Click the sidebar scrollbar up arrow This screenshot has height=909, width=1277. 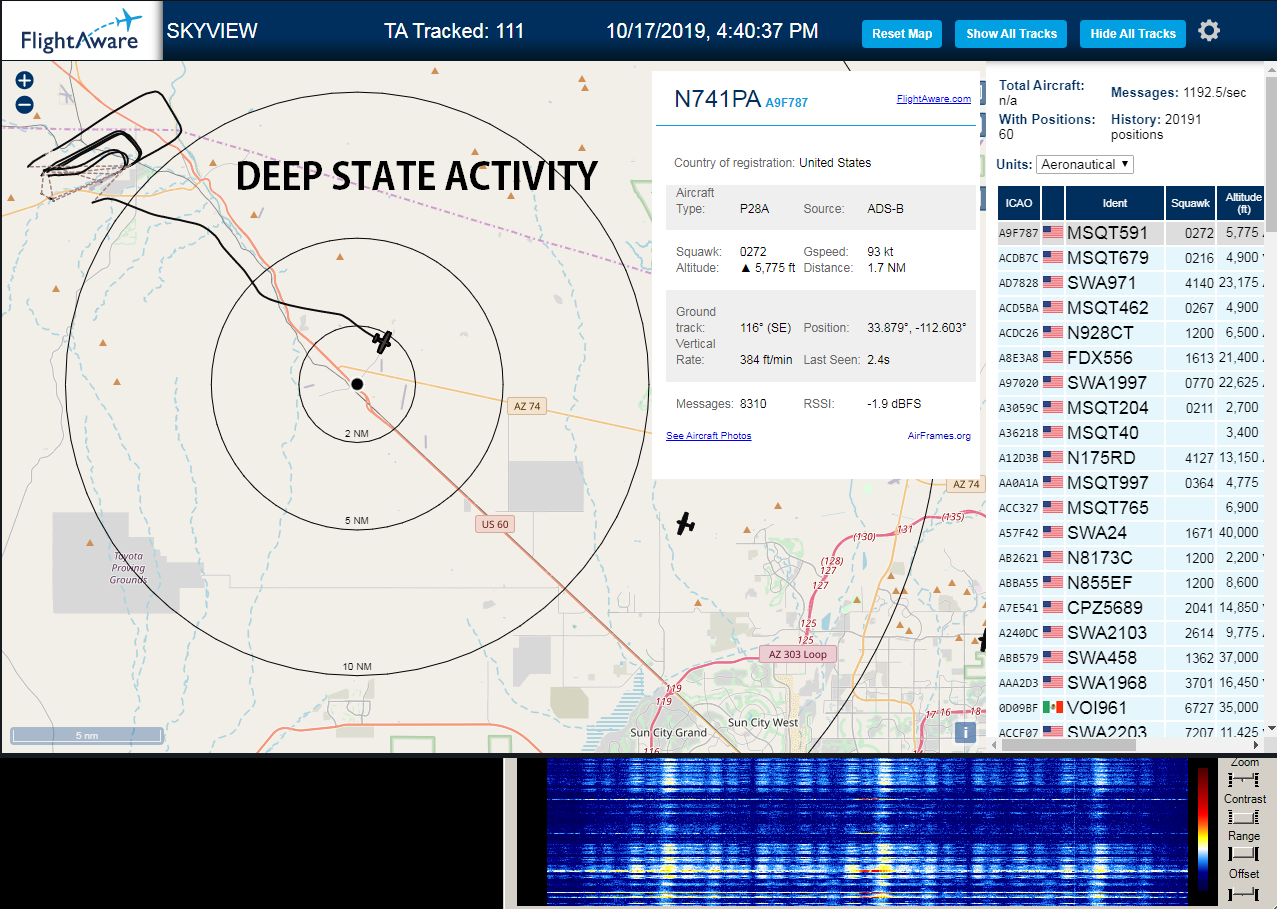pyautogui.click(x=1270, y=68)
